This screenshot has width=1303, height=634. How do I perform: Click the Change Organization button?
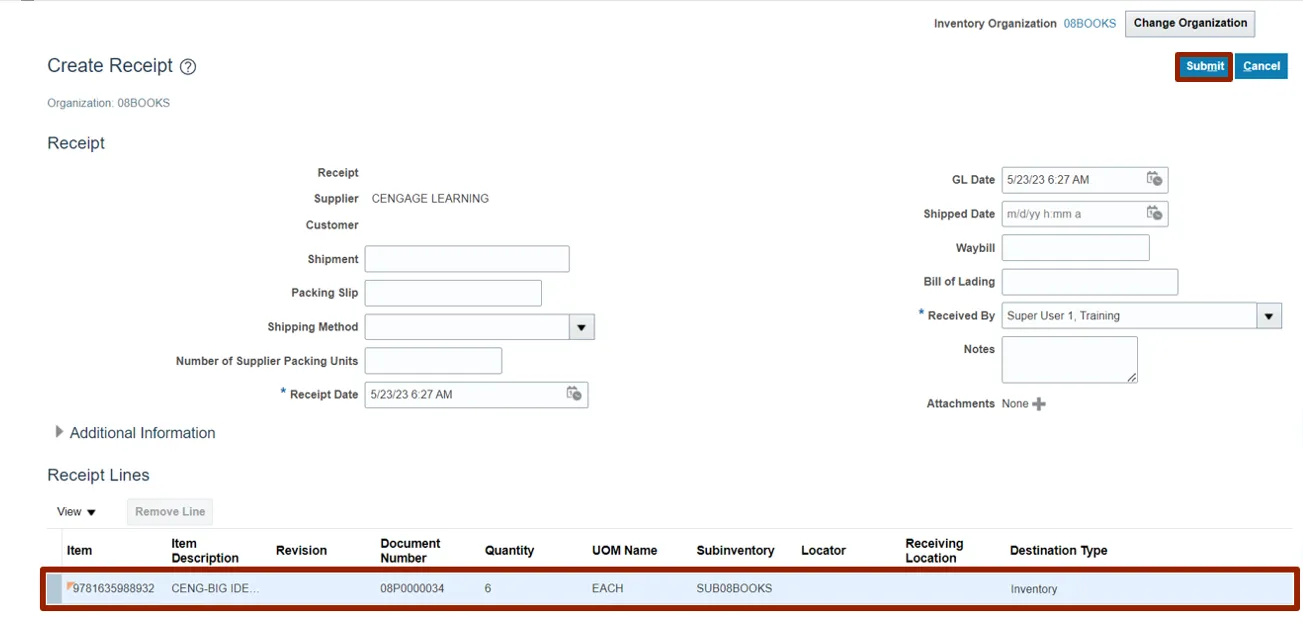pyautogui.click(x=1190, y=23)
